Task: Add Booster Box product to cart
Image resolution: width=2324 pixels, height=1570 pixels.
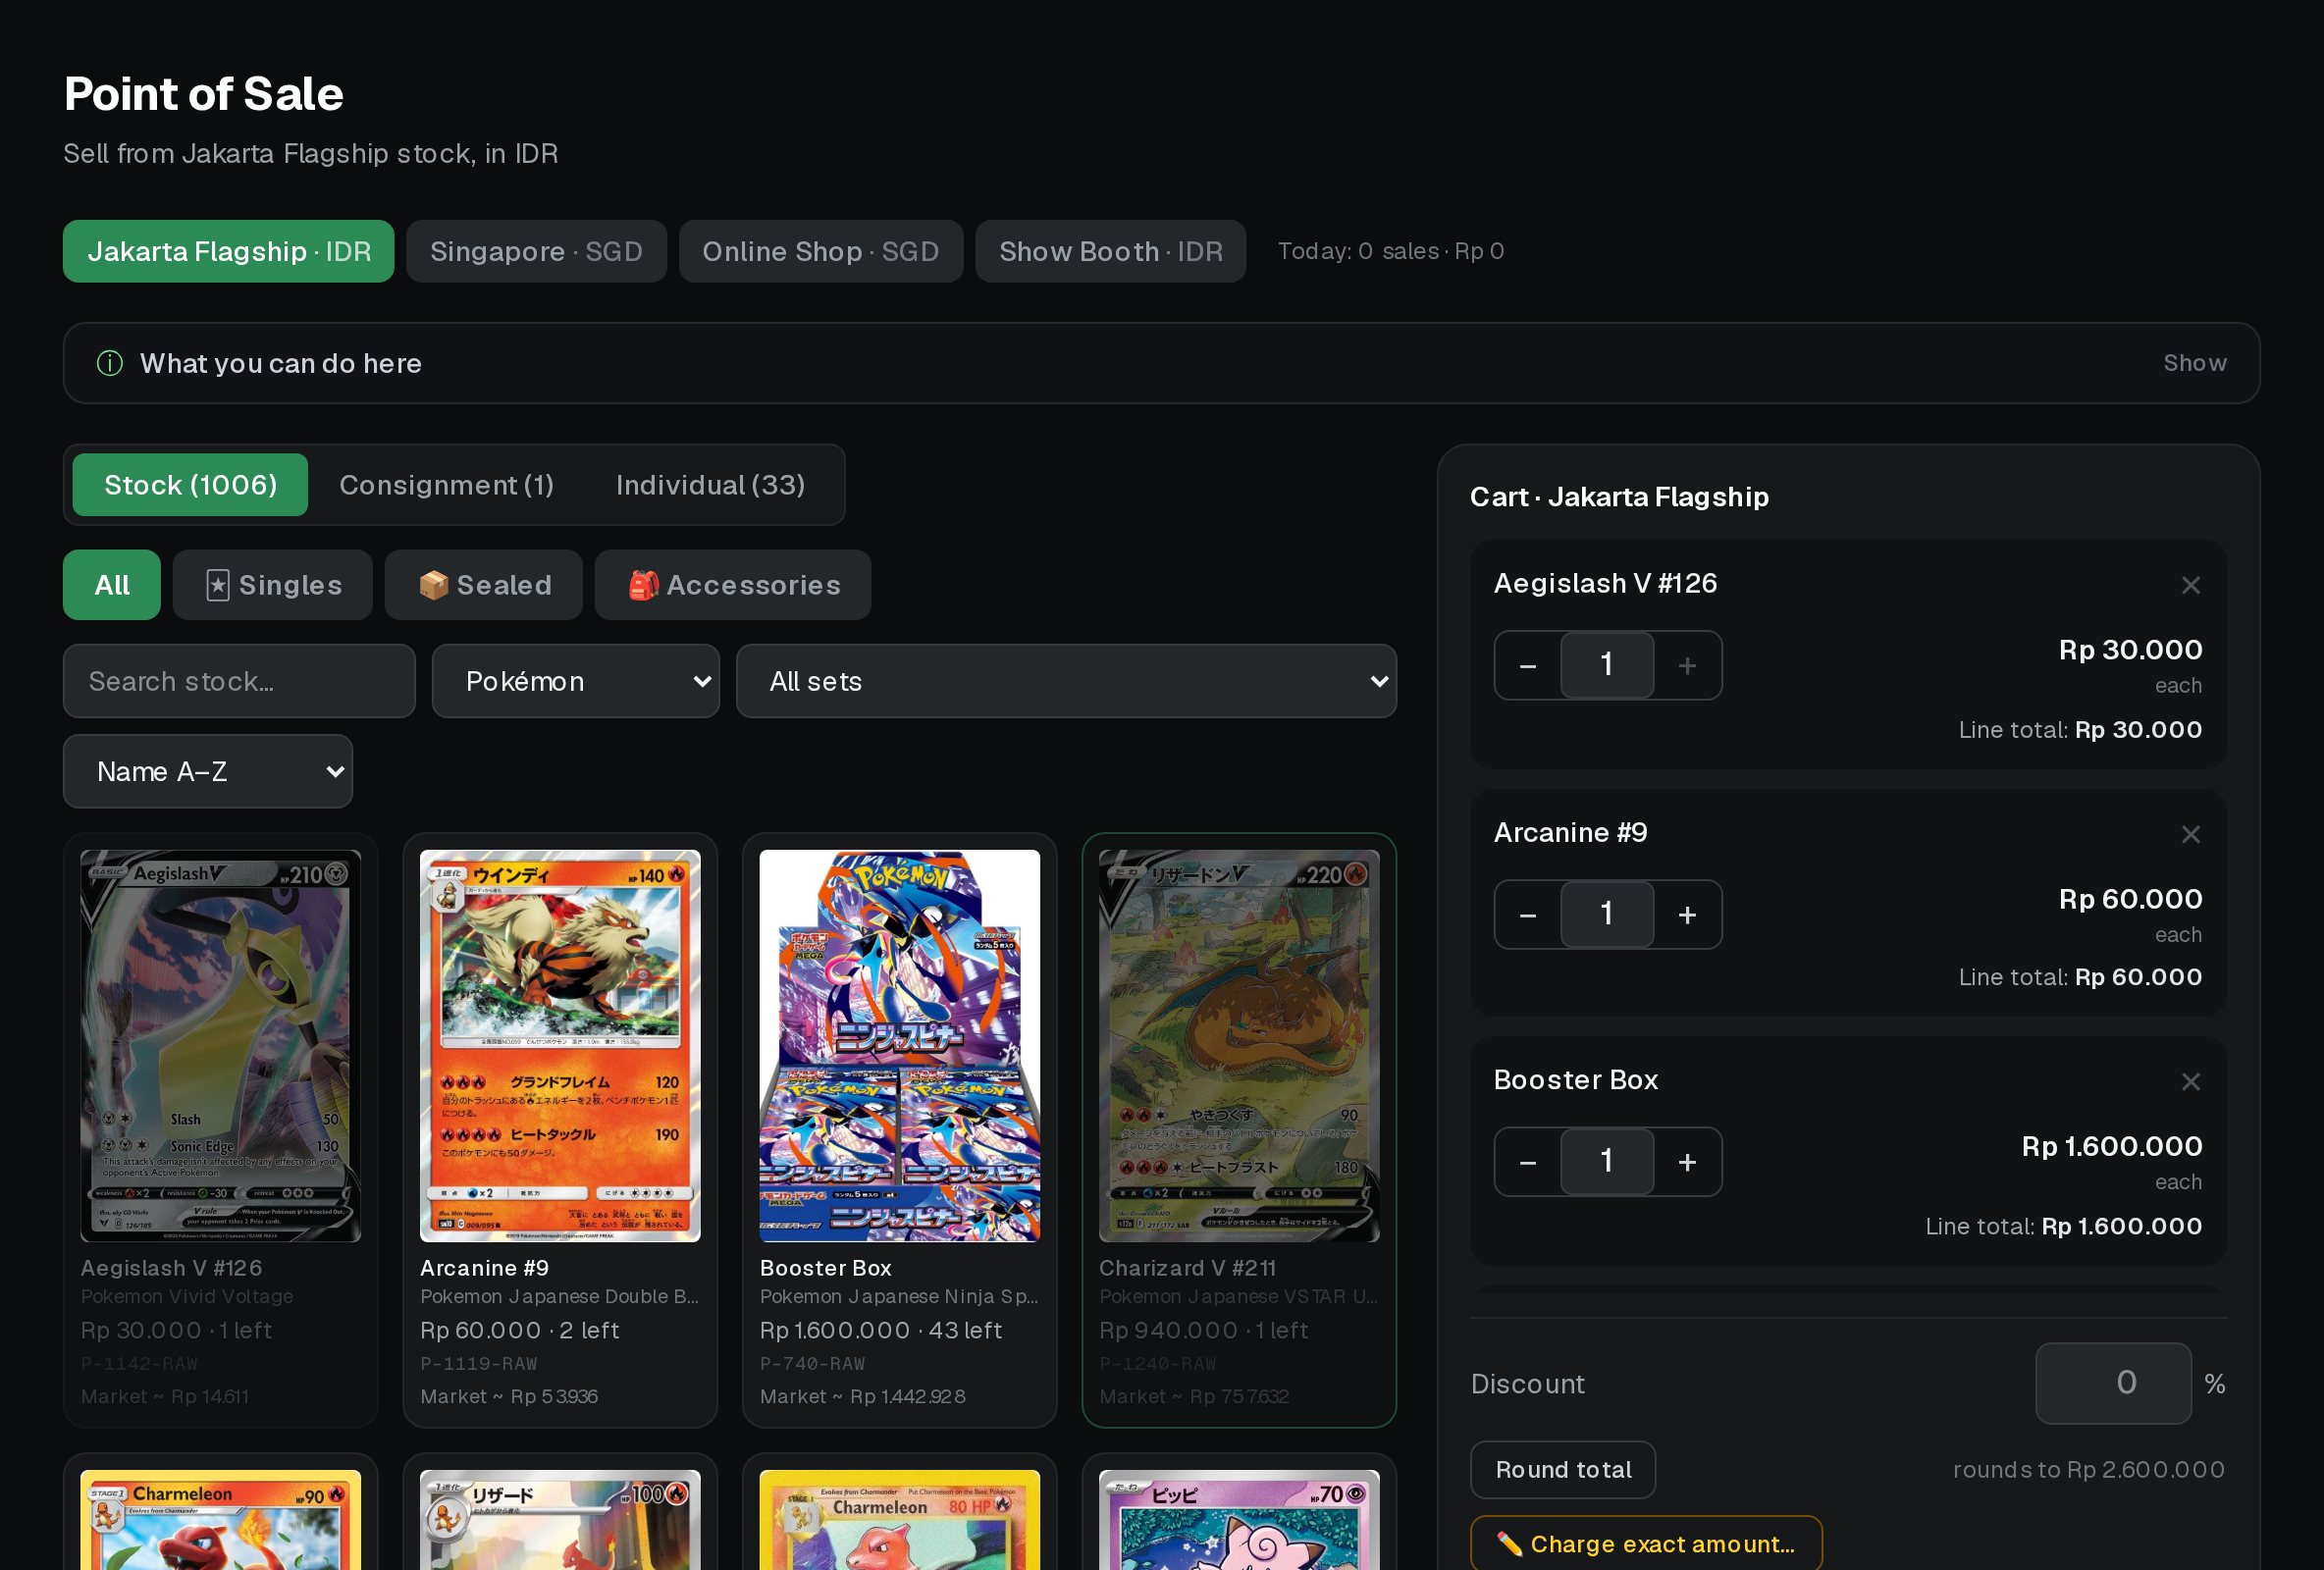Action: [x=900, y=1130]
